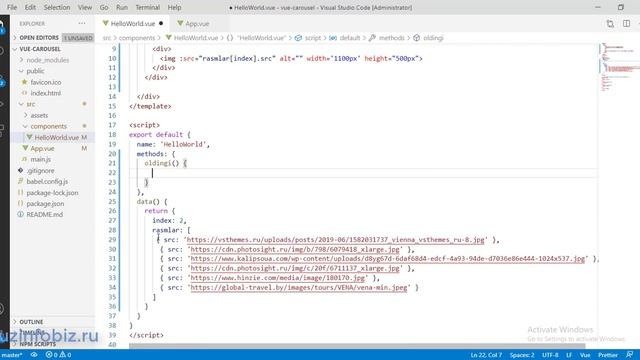Open the Go menu
Screen dimensions: 640x360
tap(104, 7)
